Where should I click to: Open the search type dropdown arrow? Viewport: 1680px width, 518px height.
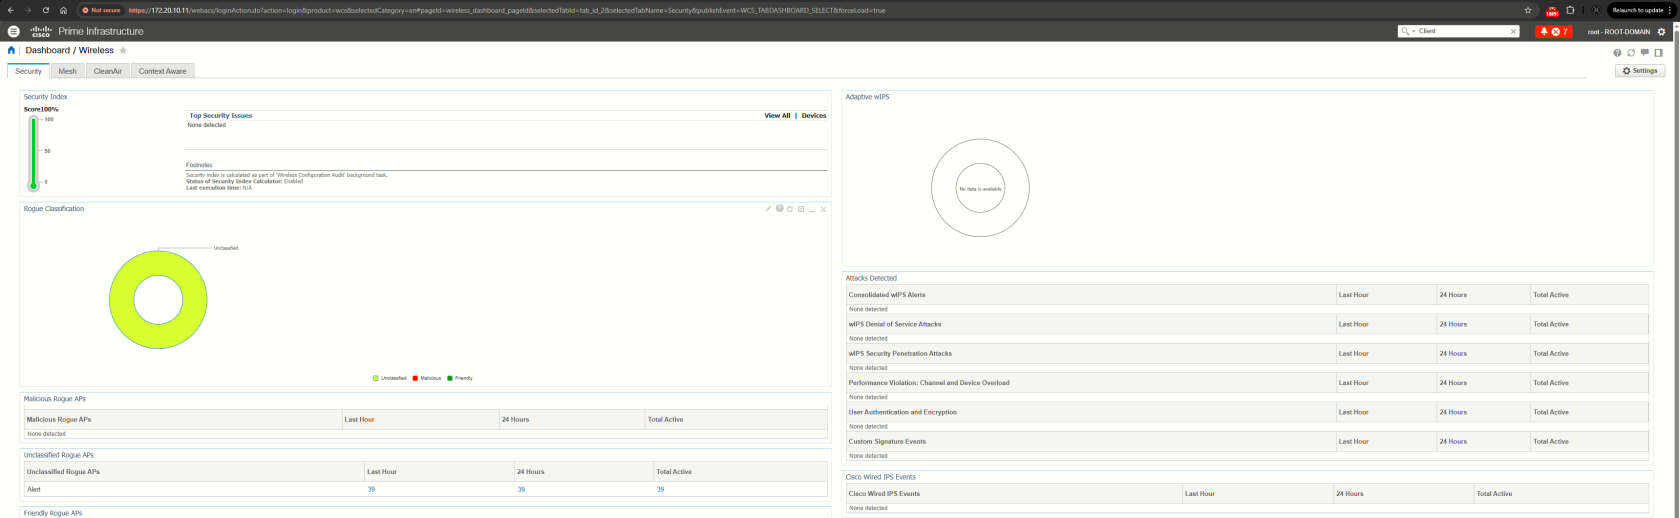tap(1413, 31)
